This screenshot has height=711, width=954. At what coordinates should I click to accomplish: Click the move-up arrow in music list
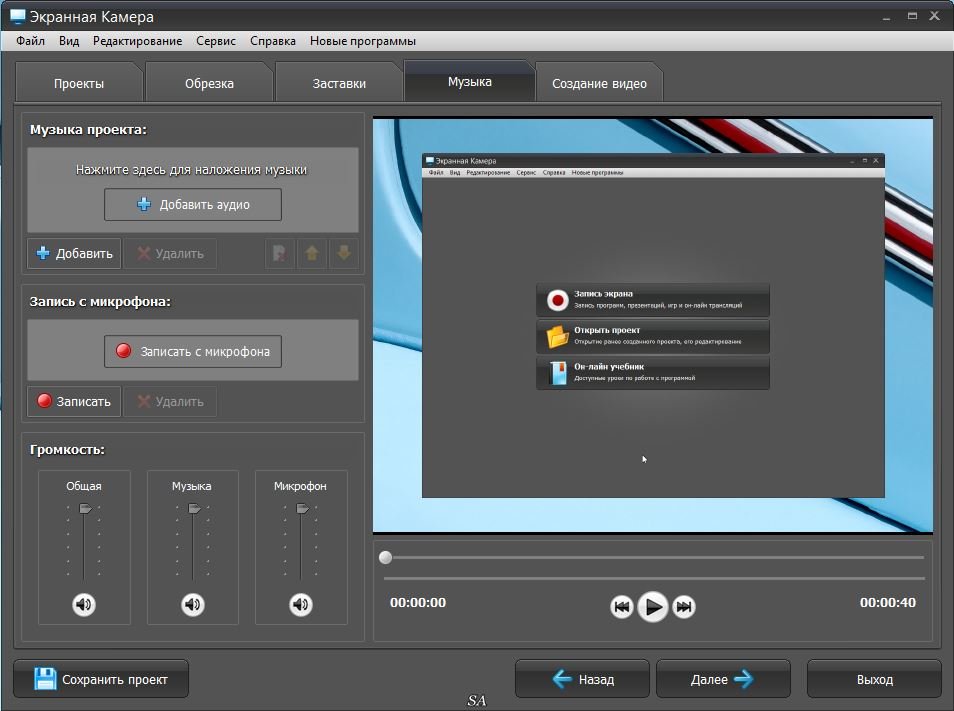point(312,254)
